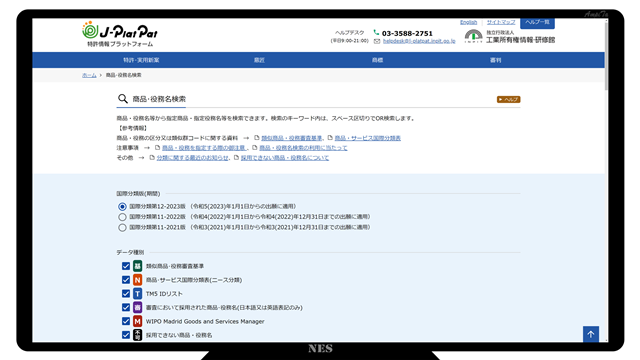640x360 pixels.
Task: Click the green 基 icon for 類似商品・役務審査基準
Action: pyautogui.click(x=138, y=266)
